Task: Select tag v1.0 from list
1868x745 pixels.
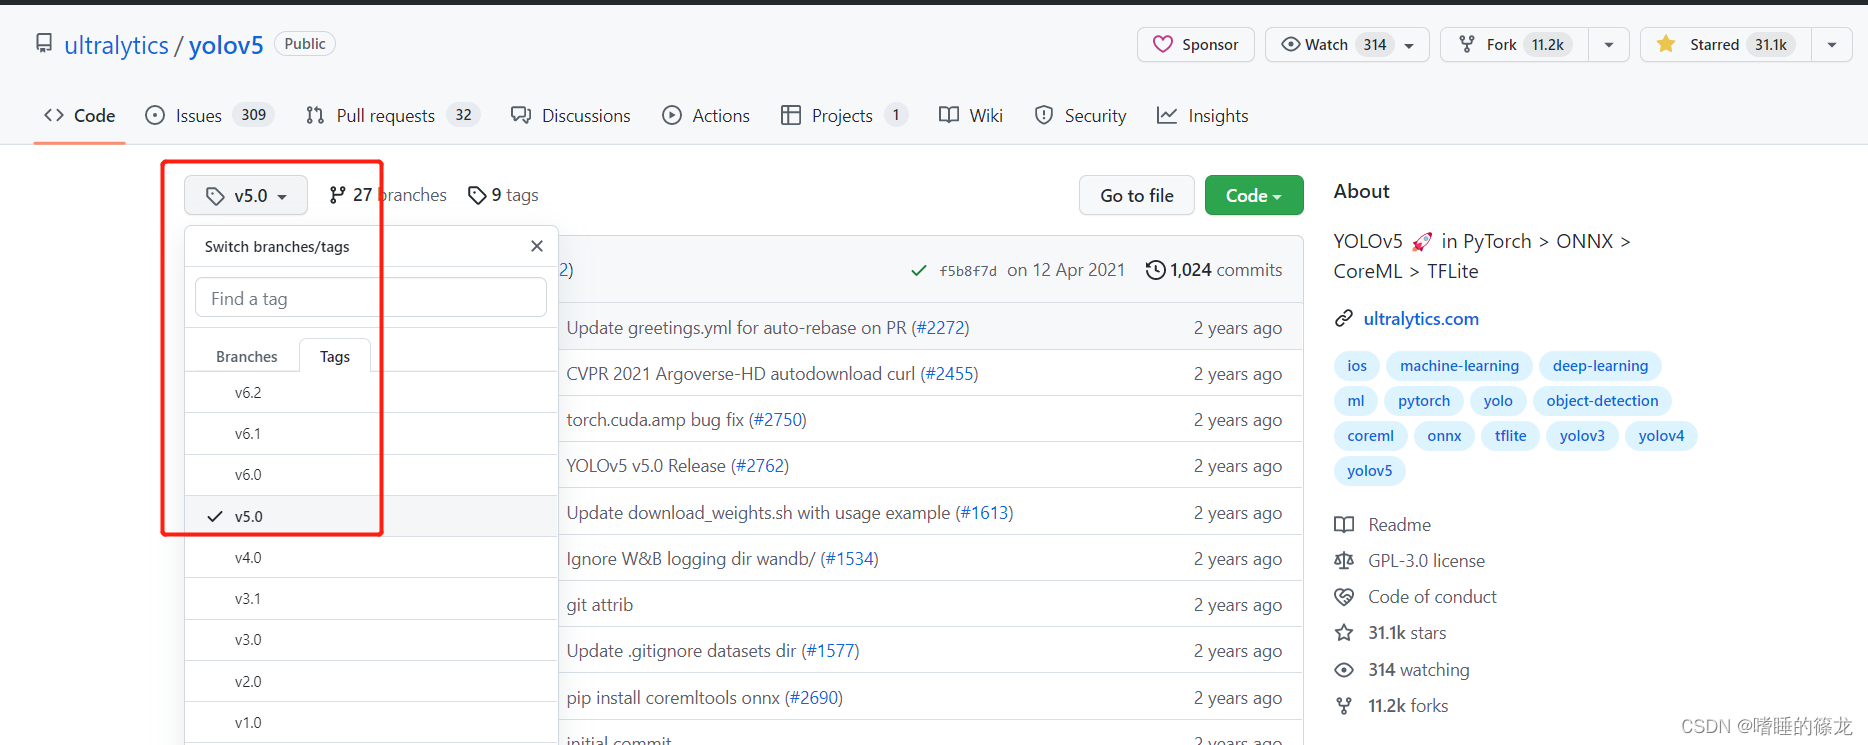Action: [x=371, y=723]
